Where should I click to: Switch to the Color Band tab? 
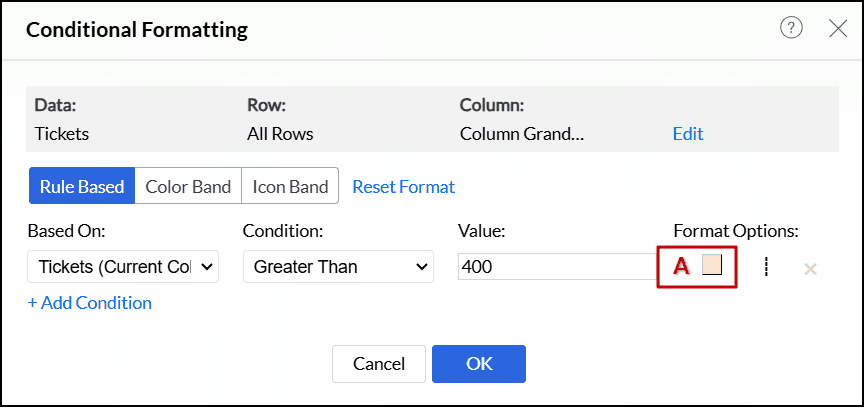click(188, 186)
